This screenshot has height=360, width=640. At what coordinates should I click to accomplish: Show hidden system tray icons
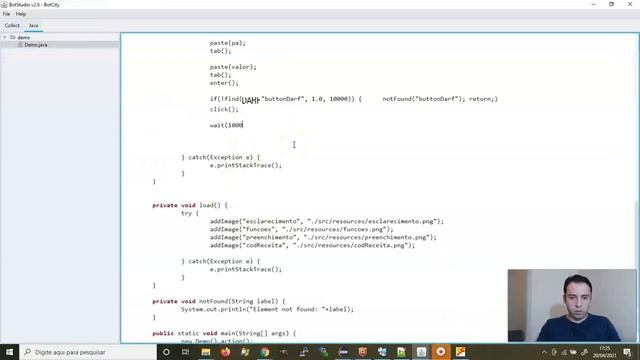pyautogui.click(x=544, y=352)
